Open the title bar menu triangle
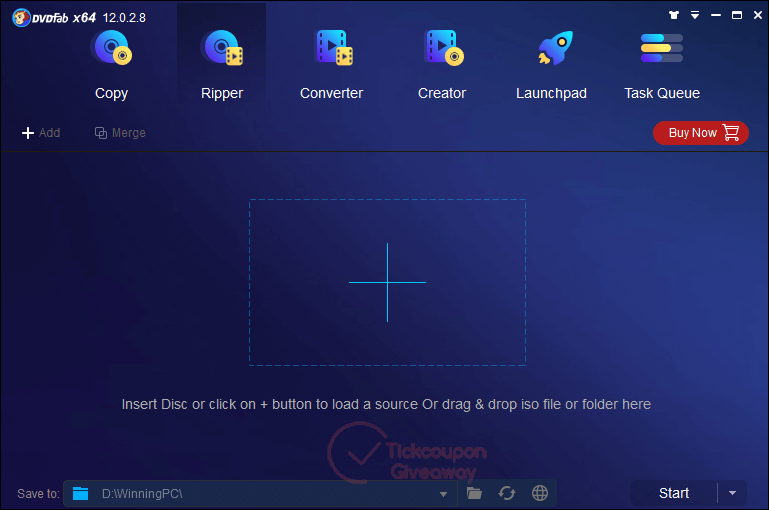Screen dimensions: 769x510 (x=695, y=15)
